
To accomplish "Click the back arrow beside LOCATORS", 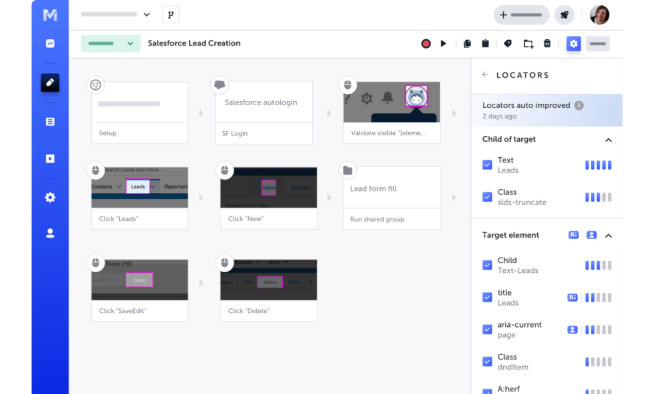I will coord(485,75).
